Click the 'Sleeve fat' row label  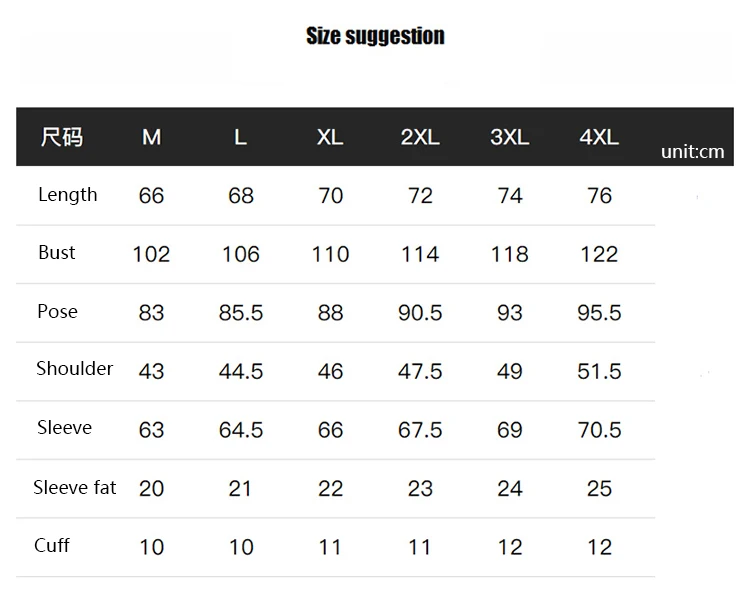point(75,488)
